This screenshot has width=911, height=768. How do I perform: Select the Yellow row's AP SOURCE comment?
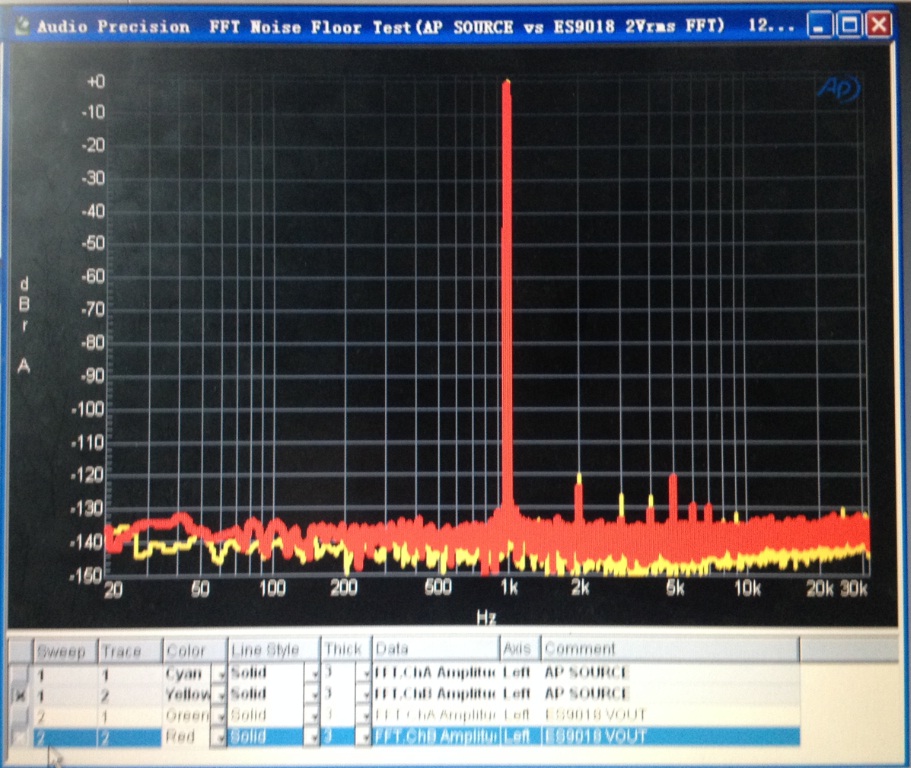click(x=586, y=694)
